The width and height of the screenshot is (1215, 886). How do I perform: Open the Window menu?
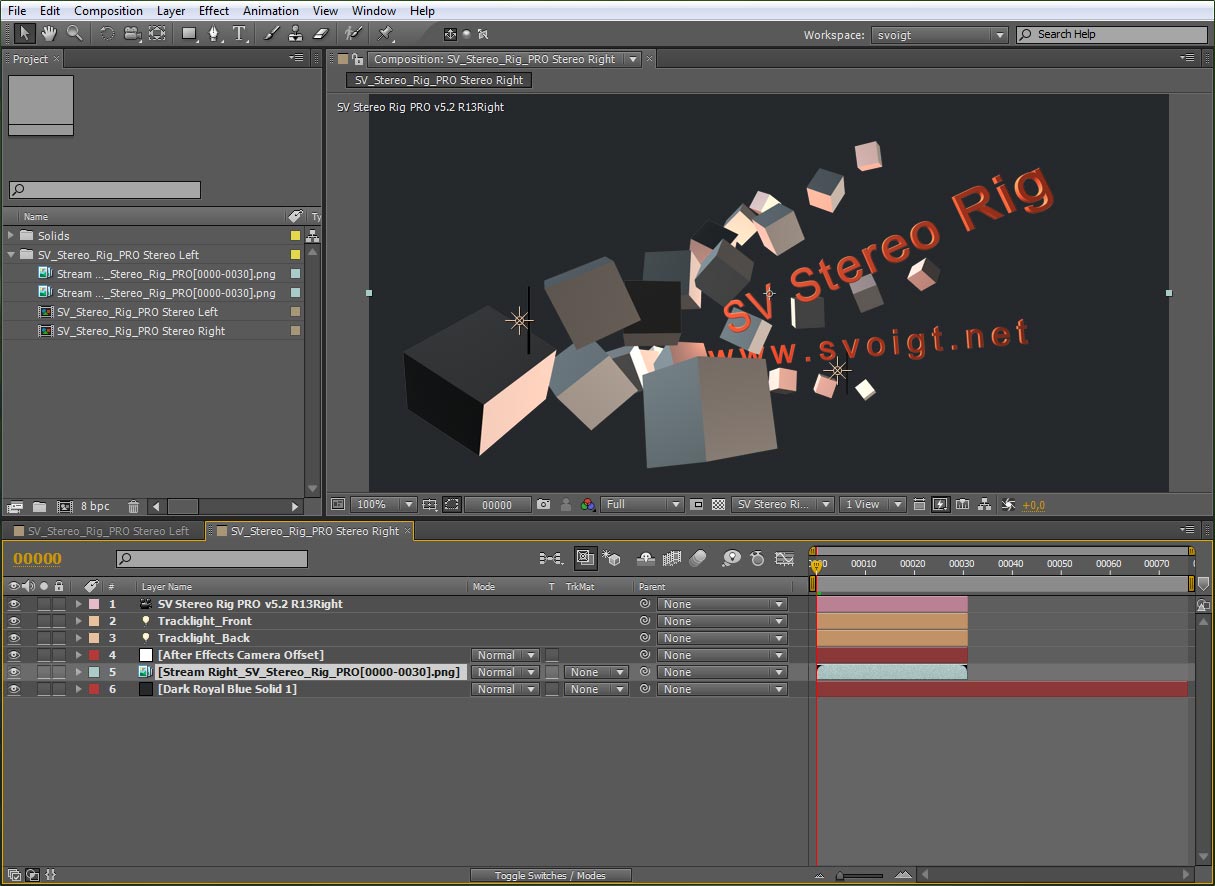point(373,11)
